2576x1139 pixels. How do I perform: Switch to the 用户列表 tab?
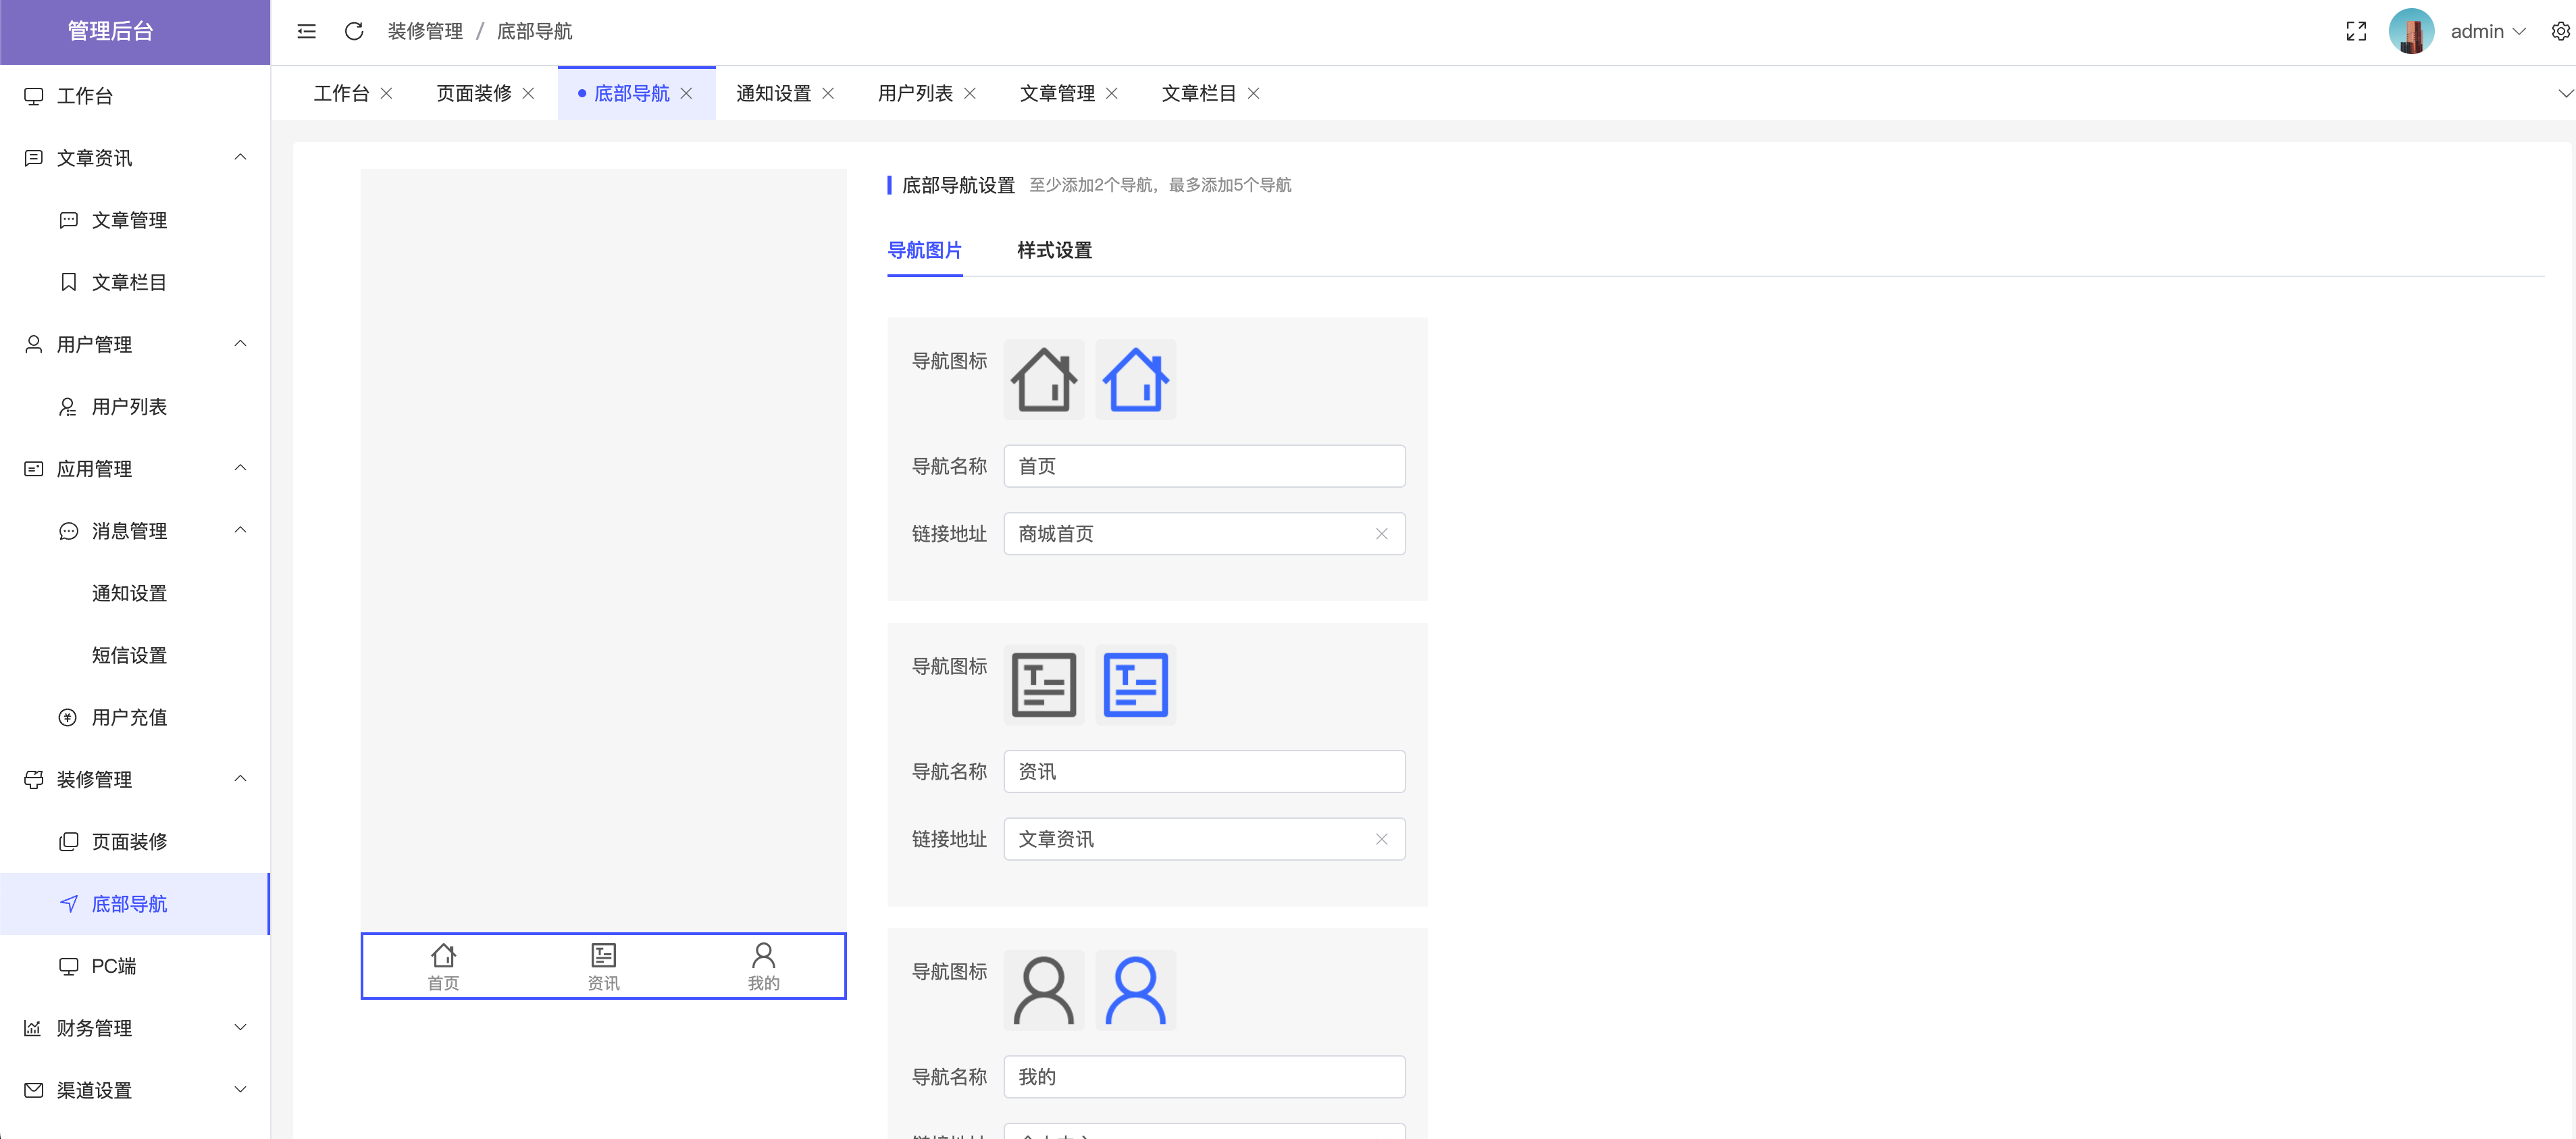[915, 93]
